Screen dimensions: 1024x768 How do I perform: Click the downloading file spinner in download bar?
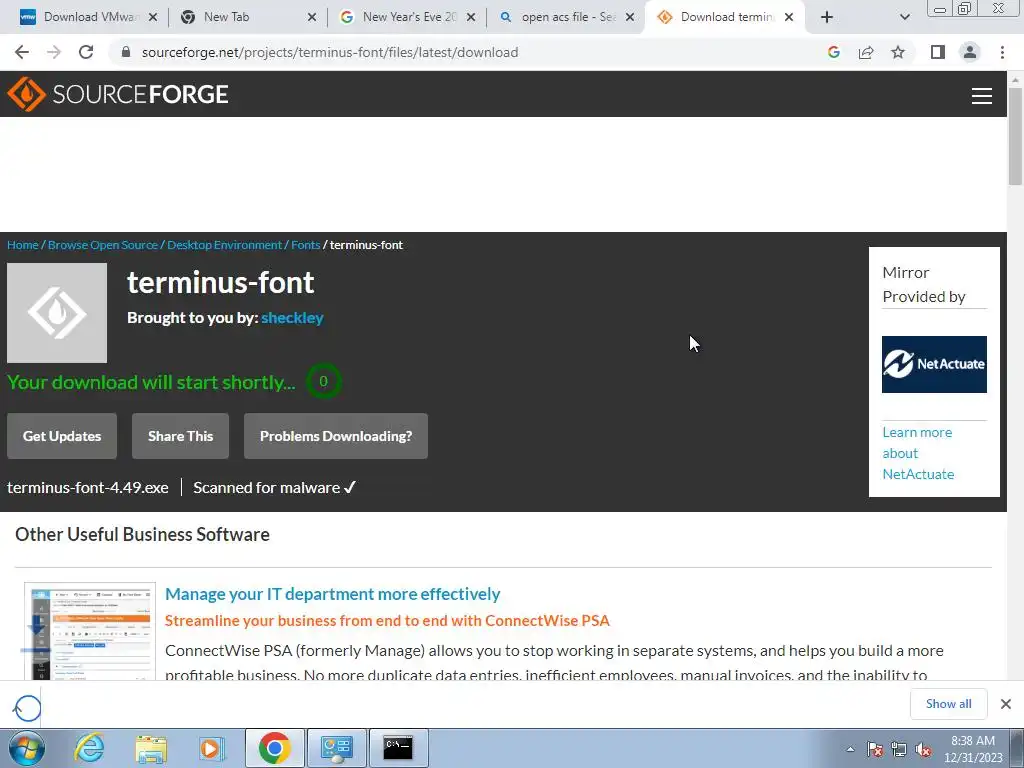coord(27,708)
